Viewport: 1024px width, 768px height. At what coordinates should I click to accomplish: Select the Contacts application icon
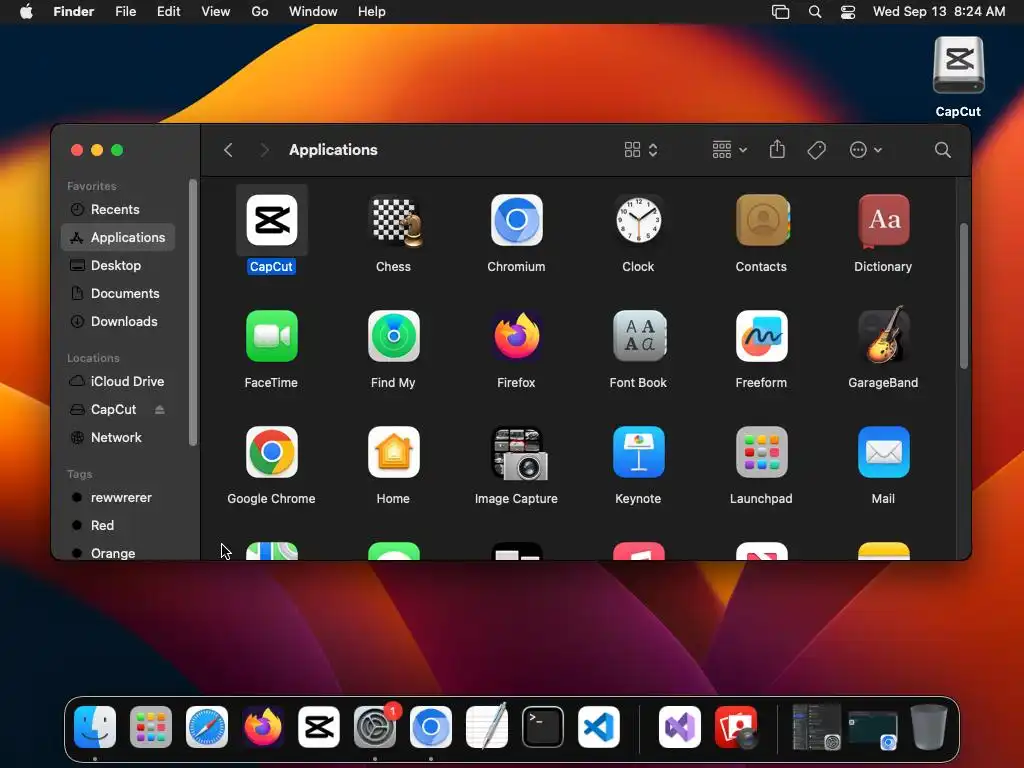coord(761,220)
